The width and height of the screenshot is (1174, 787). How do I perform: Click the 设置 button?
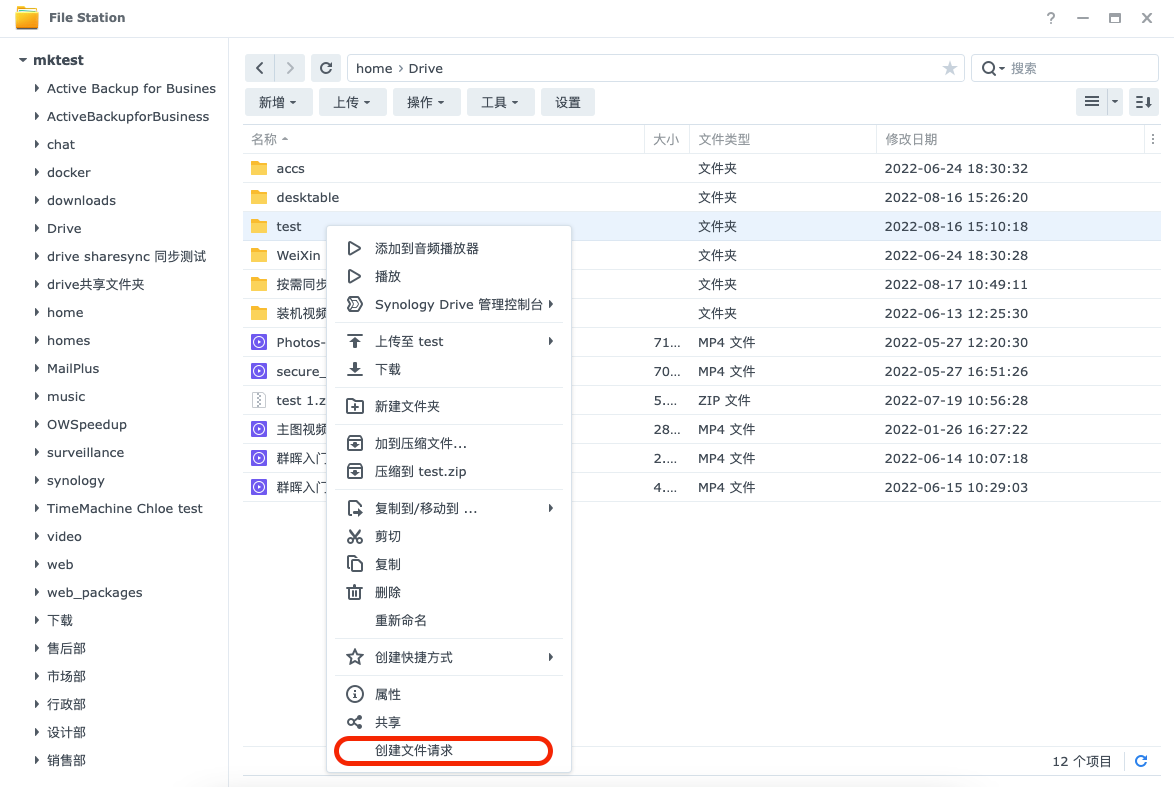[568, 102]
